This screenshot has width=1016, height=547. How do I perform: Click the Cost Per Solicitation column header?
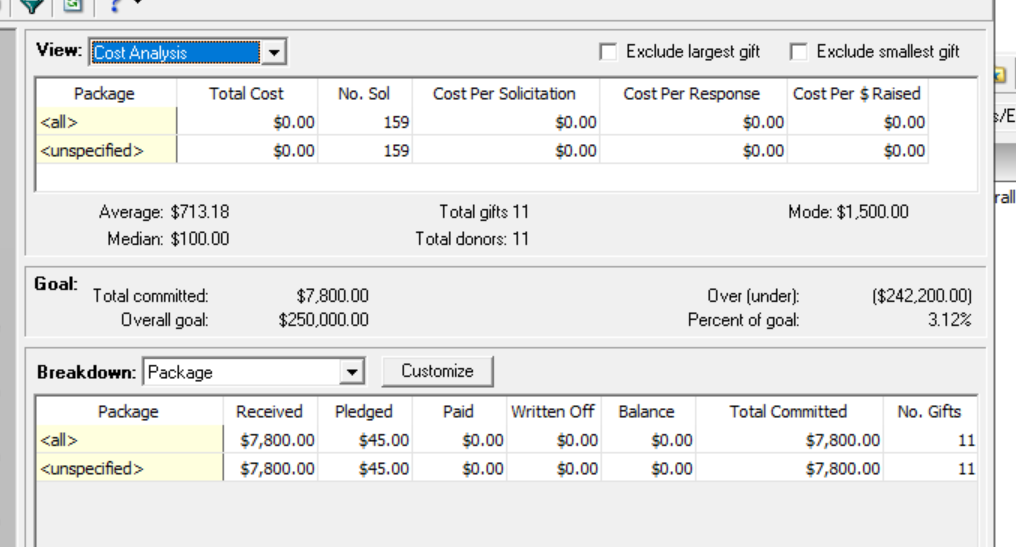click(505, 93)
